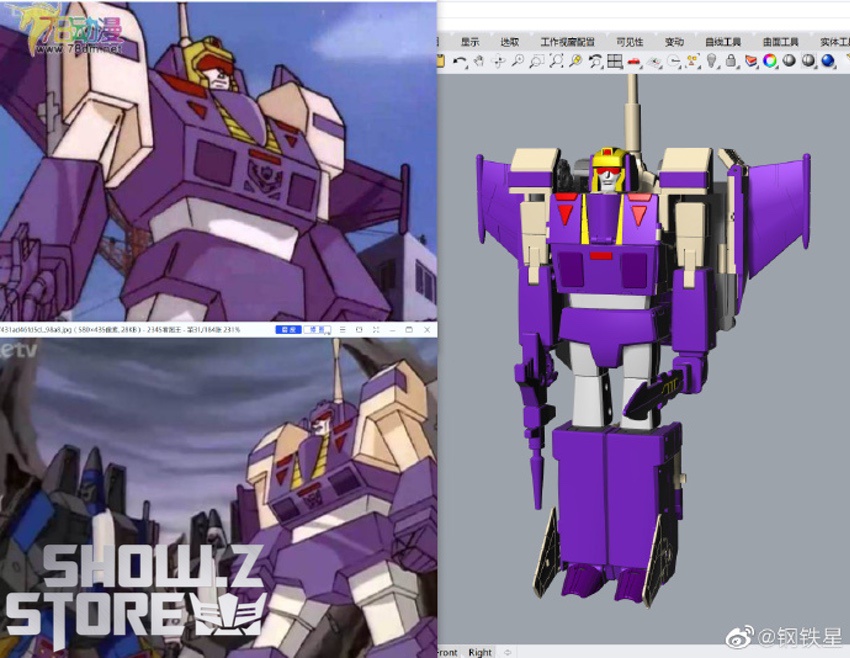
Task: Click the Zoom selected tool with yellow dot
Action: click(x=576, y=61)
